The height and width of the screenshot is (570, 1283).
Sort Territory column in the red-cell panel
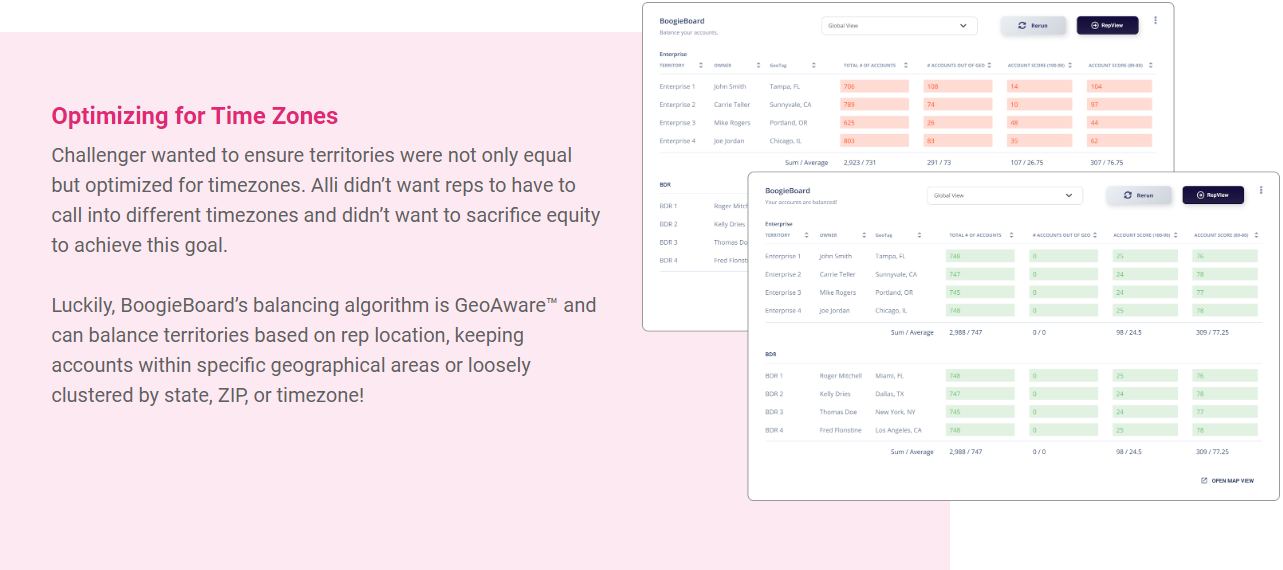coord(701,65)
